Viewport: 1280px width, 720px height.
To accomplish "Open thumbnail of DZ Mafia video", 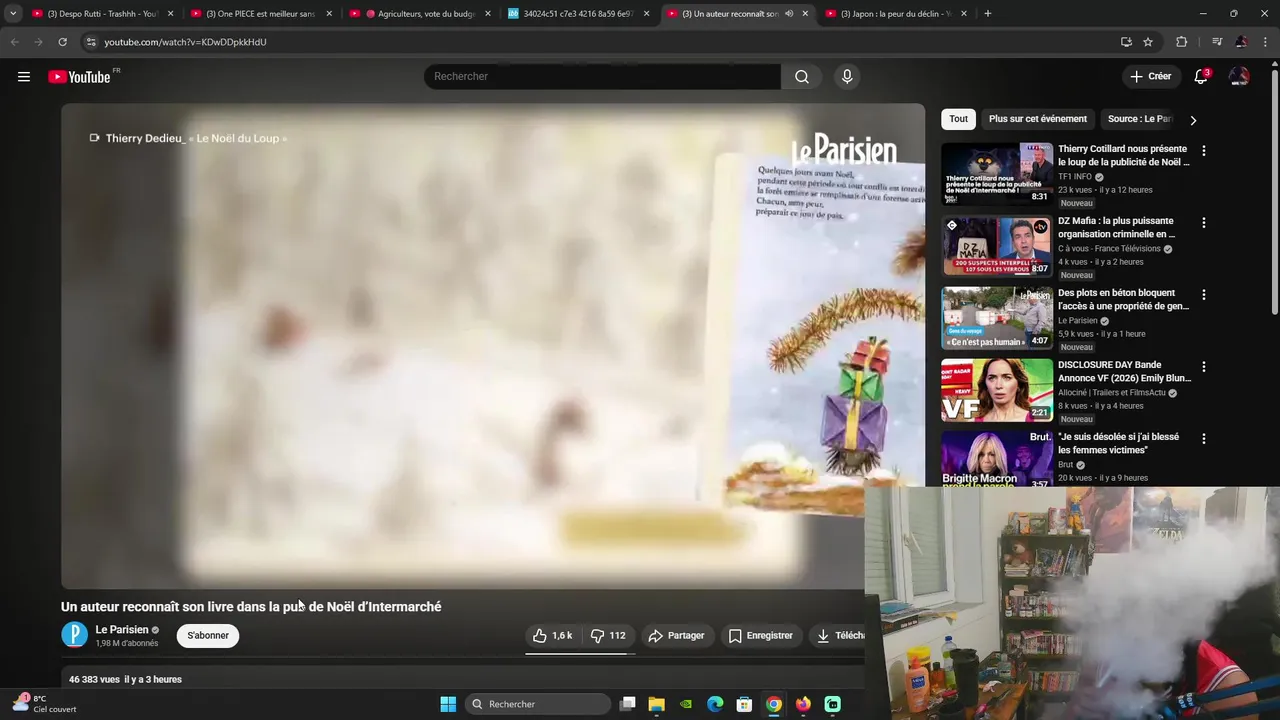I will pos(997,247).
